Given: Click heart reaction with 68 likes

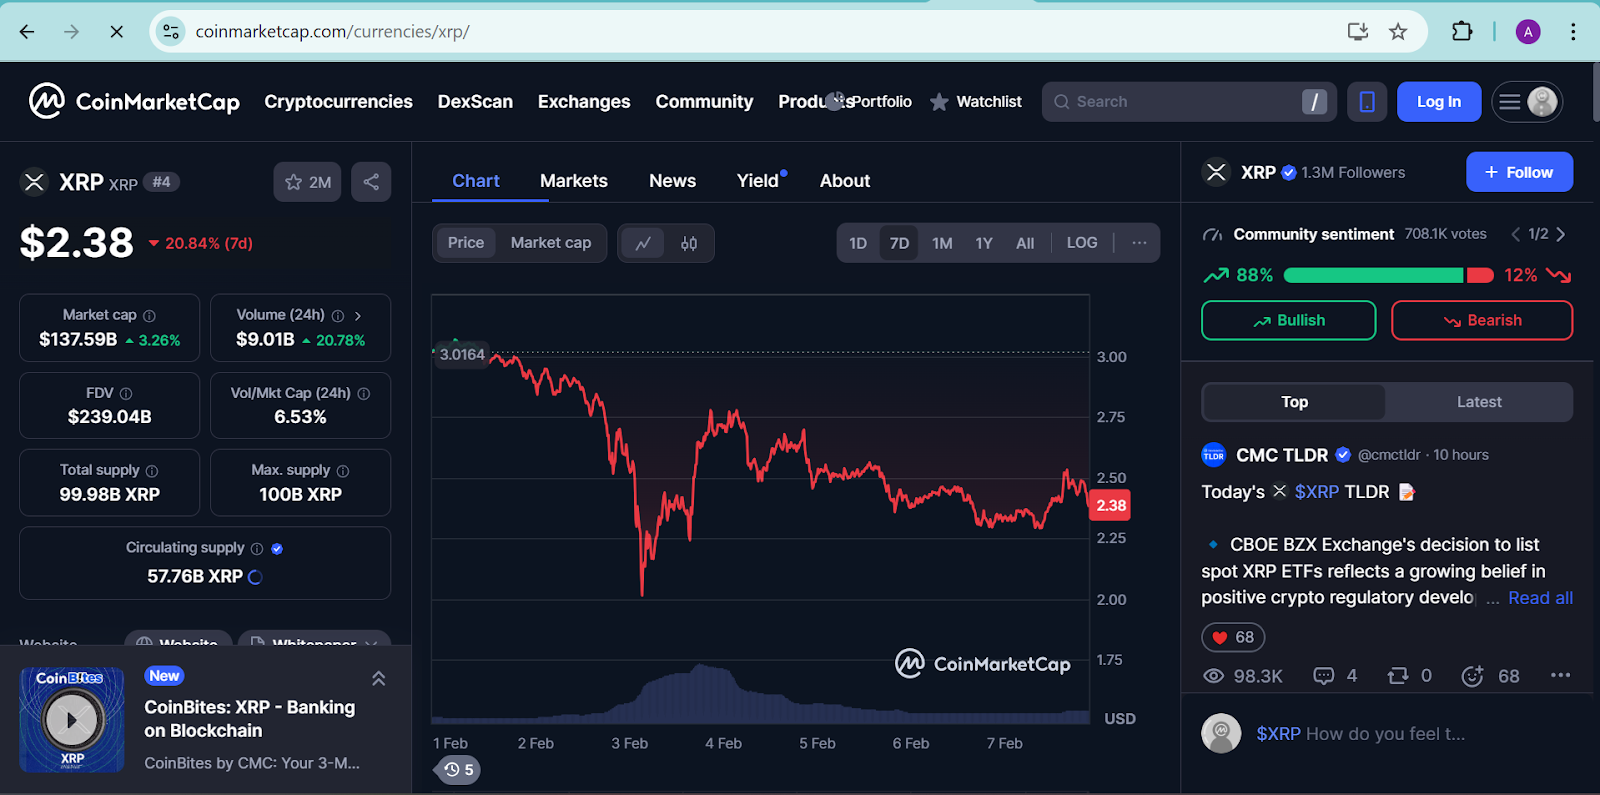Looking at the screenshot, I should [1233, 637].
